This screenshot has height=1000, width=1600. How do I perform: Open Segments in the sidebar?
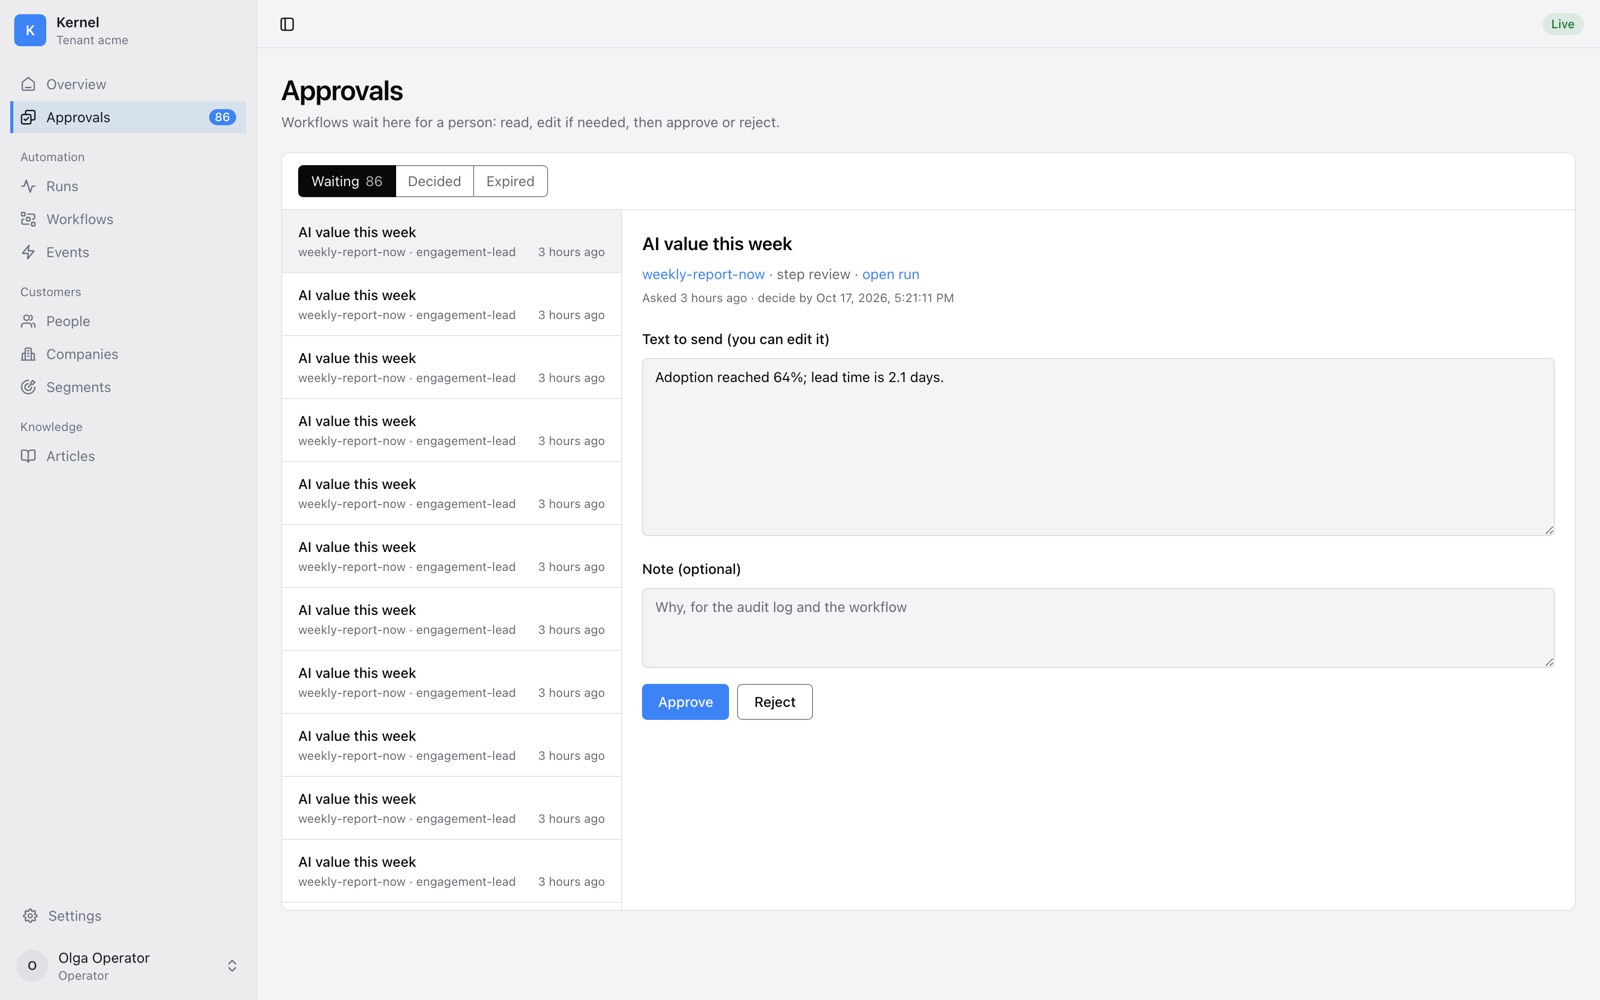[128, 387]
